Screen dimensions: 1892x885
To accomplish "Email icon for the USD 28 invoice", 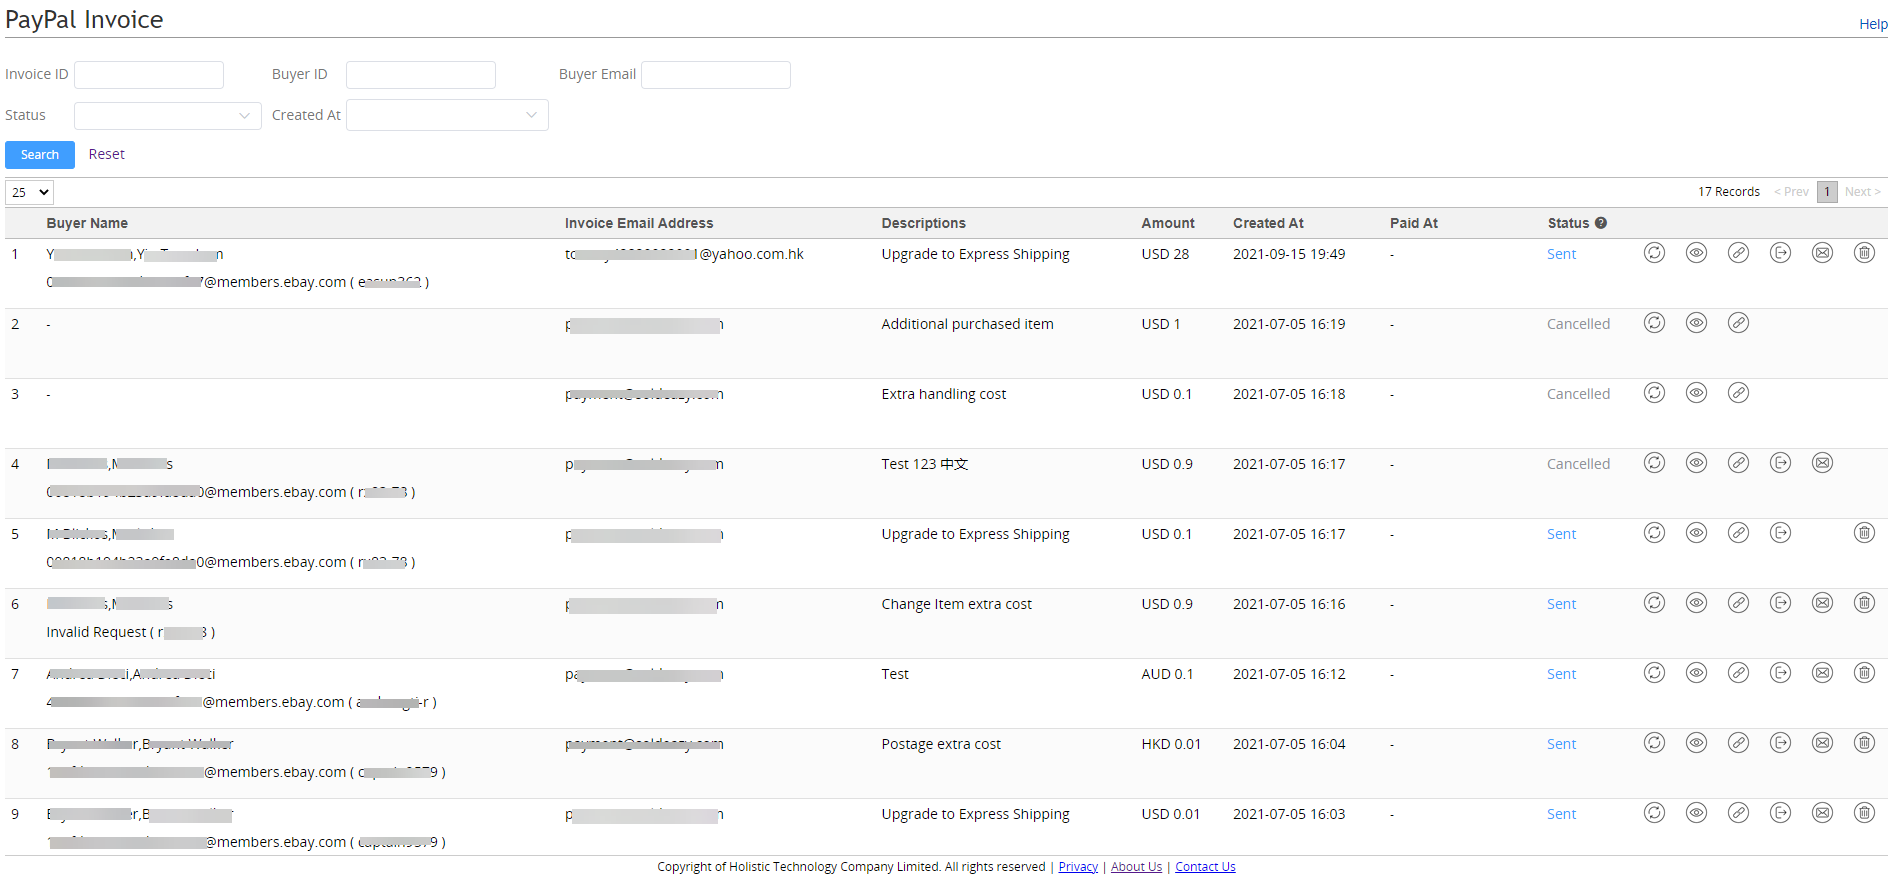I will (1823, 253).
